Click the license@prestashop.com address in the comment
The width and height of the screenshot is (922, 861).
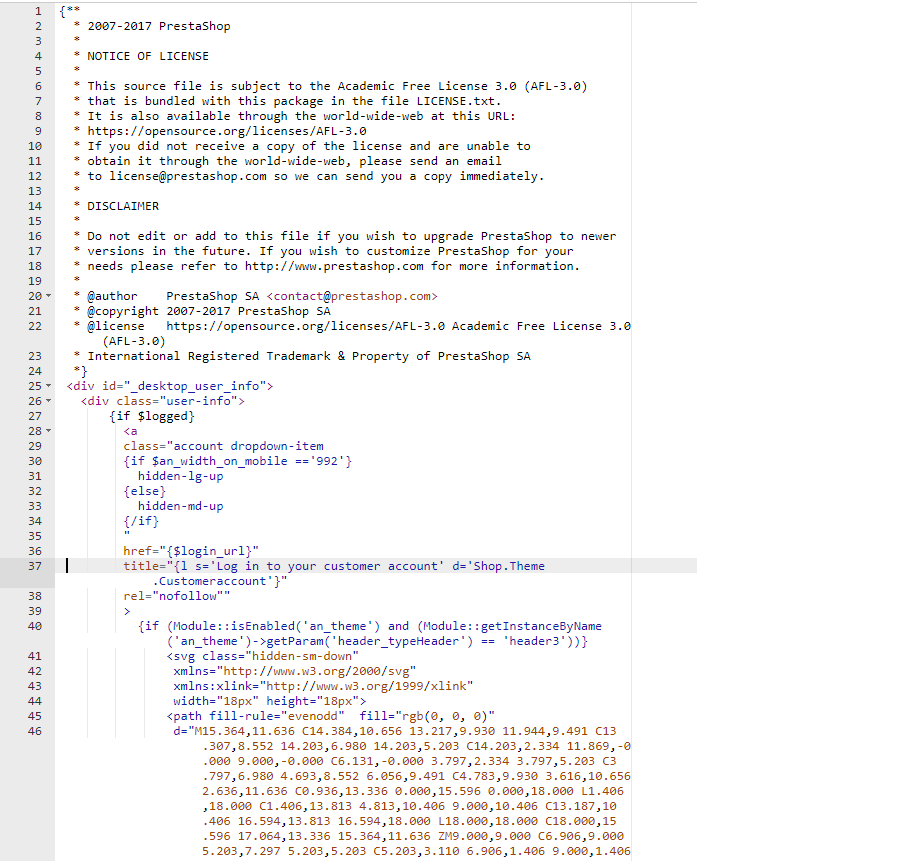click(188, 176)
